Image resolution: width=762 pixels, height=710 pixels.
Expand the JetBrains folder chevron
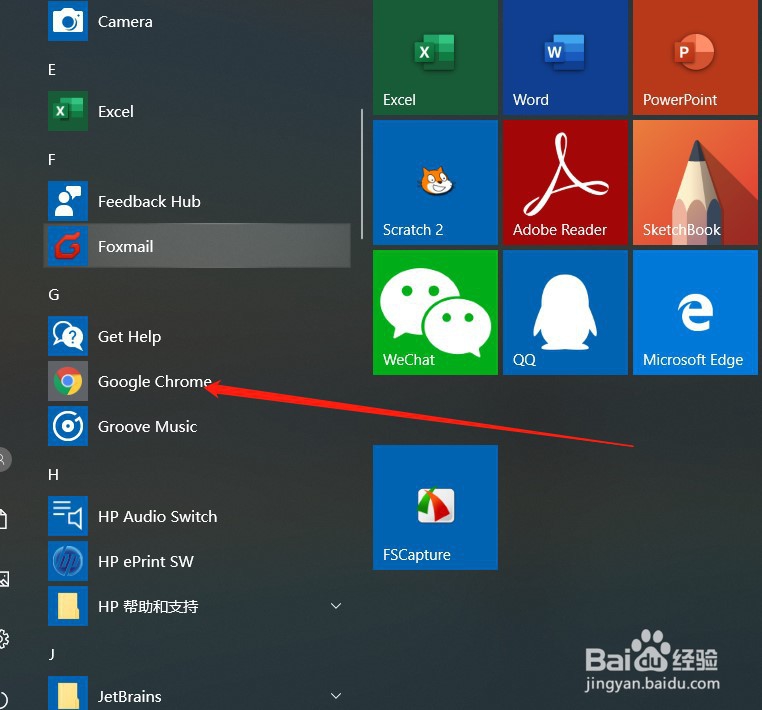coord(336,696)
